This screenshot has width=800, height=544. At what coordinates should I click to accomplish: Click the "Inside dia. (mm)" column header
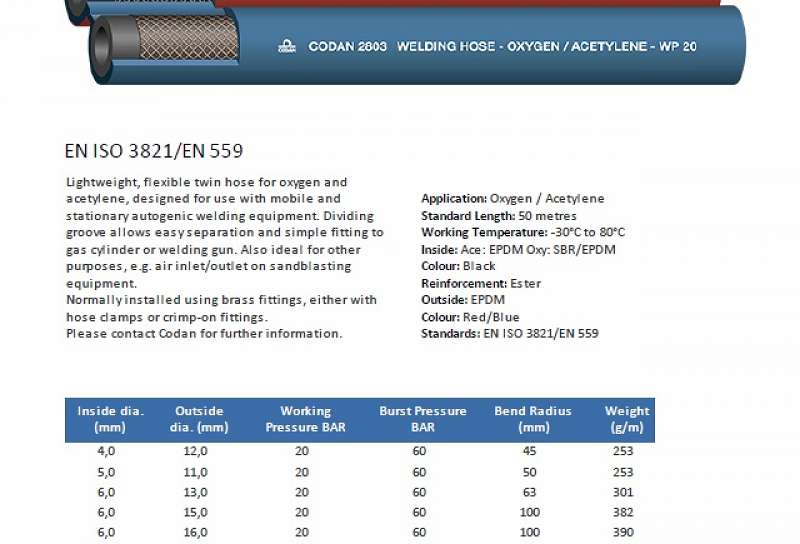click(110, 419)
